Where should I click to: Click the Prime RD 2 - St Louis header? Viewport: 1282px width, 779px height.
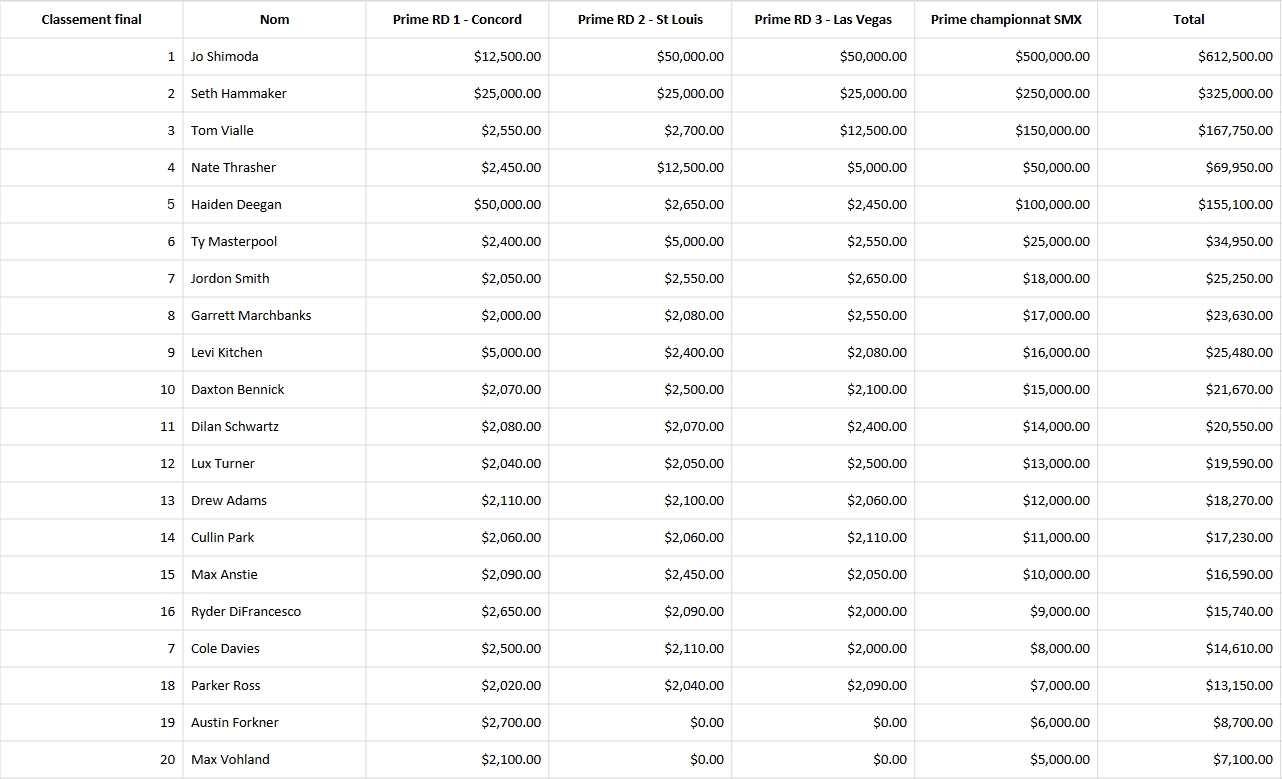[x=640, y=19]
